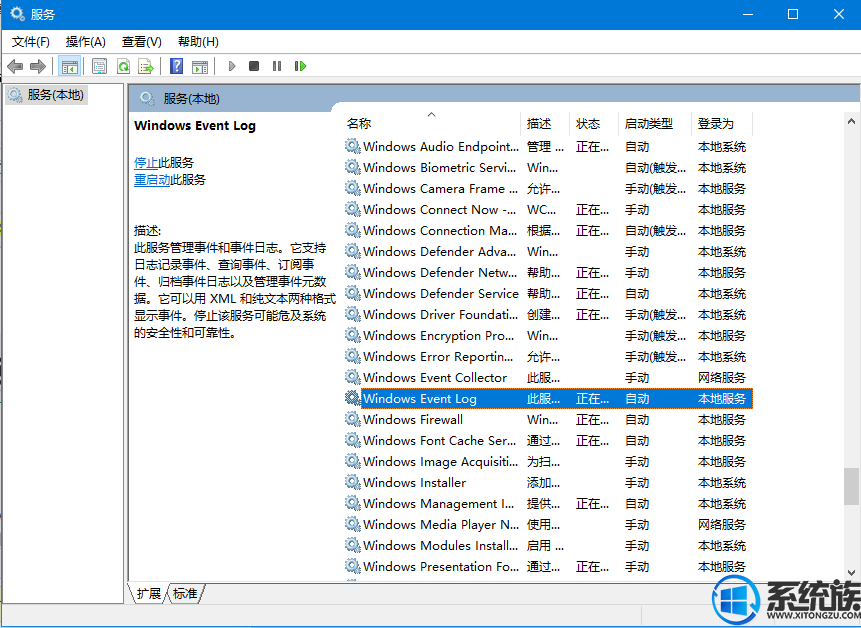Click gear icon of Windows Biometric Service row
861x628 pixels.
pyautogui.click(x=353, y=167)
